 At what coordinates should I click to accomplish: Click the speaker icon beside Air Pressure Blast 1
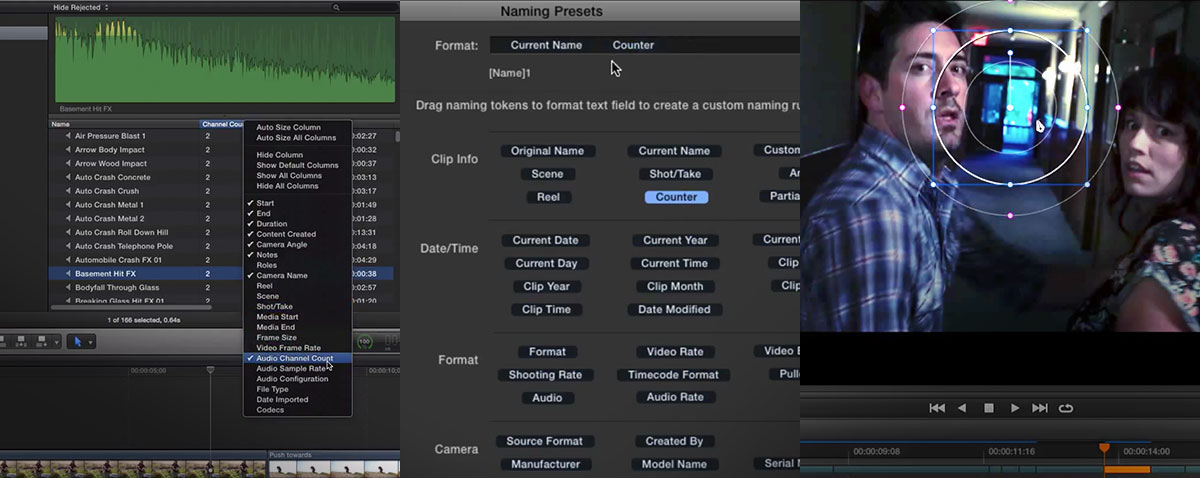(68, 136)
